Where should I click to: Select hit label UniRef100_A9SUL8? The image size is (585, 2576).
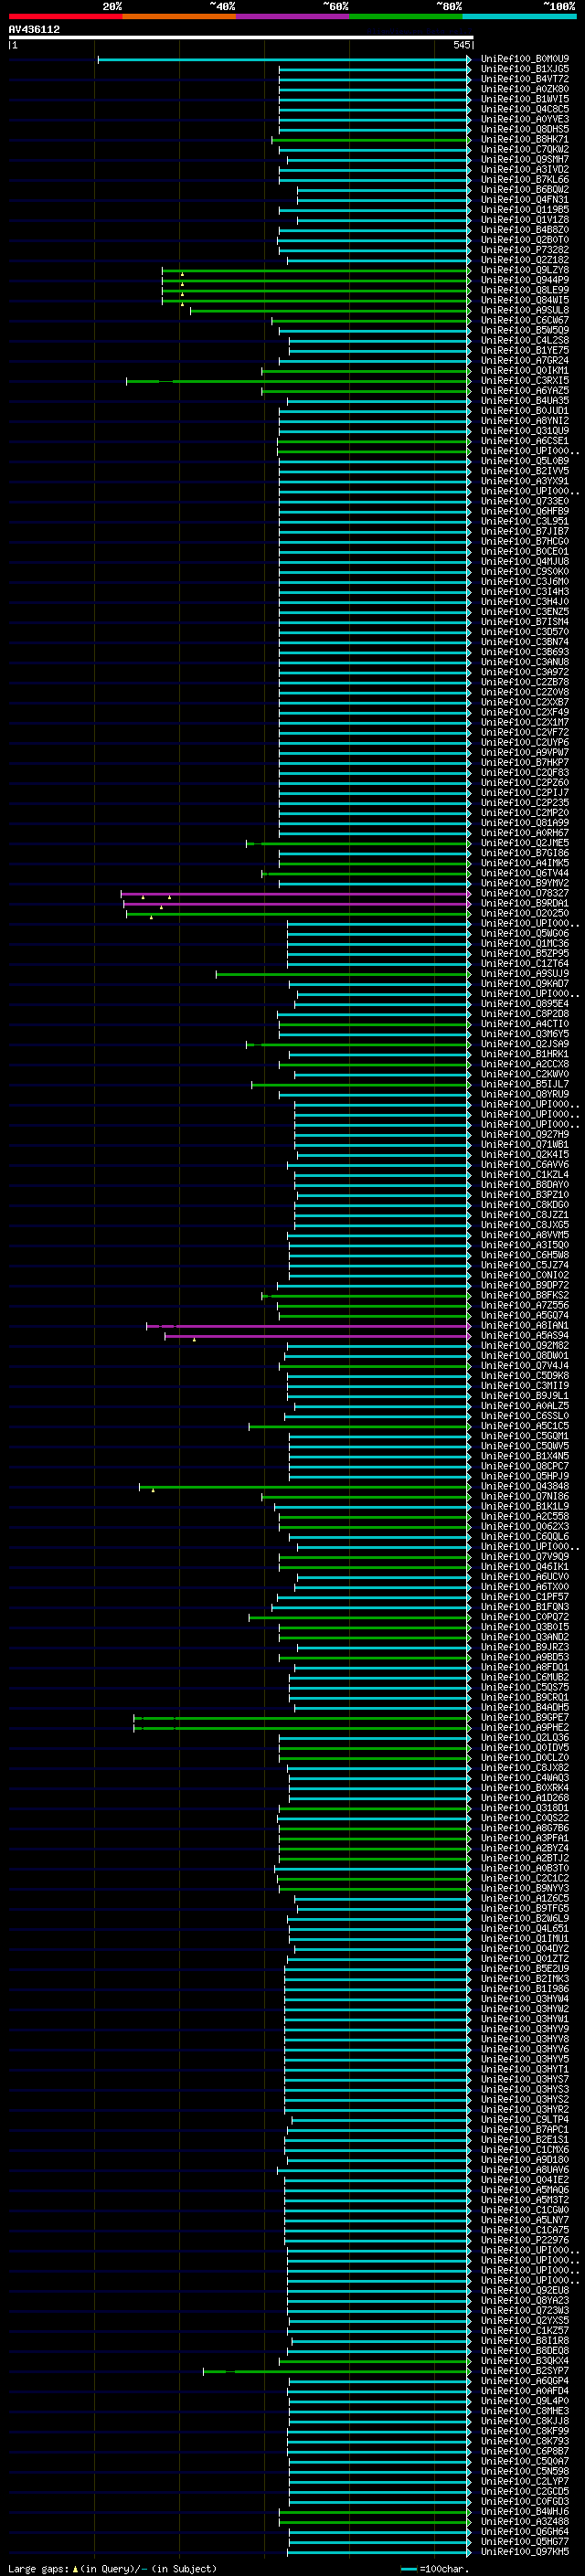click(524, 310)
